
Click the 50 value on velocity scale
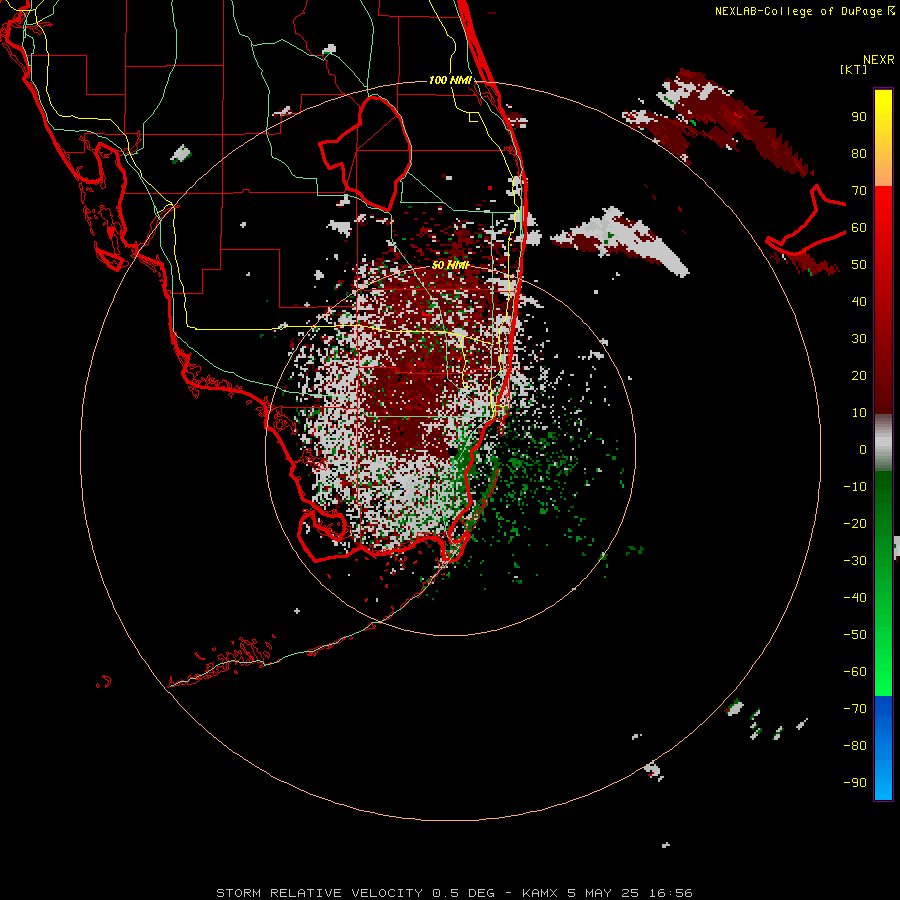[x=859, y=265]
